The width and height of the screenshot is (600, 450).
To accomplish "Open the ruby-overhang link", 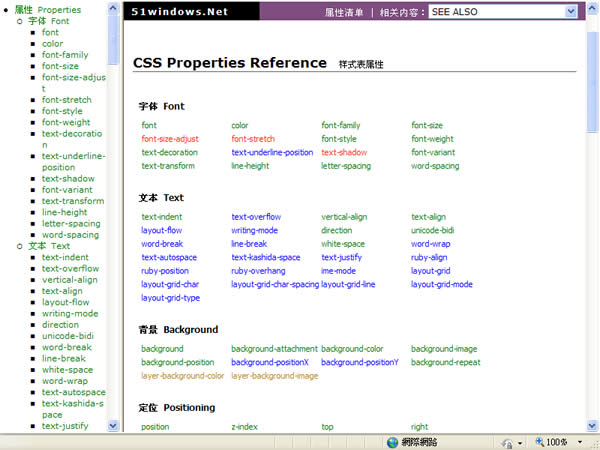I will coord(258,271).
